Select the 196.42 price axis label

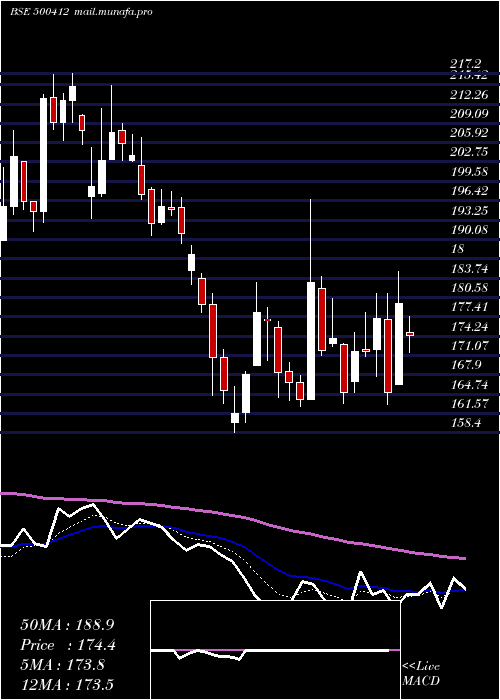tap(469, 191)
